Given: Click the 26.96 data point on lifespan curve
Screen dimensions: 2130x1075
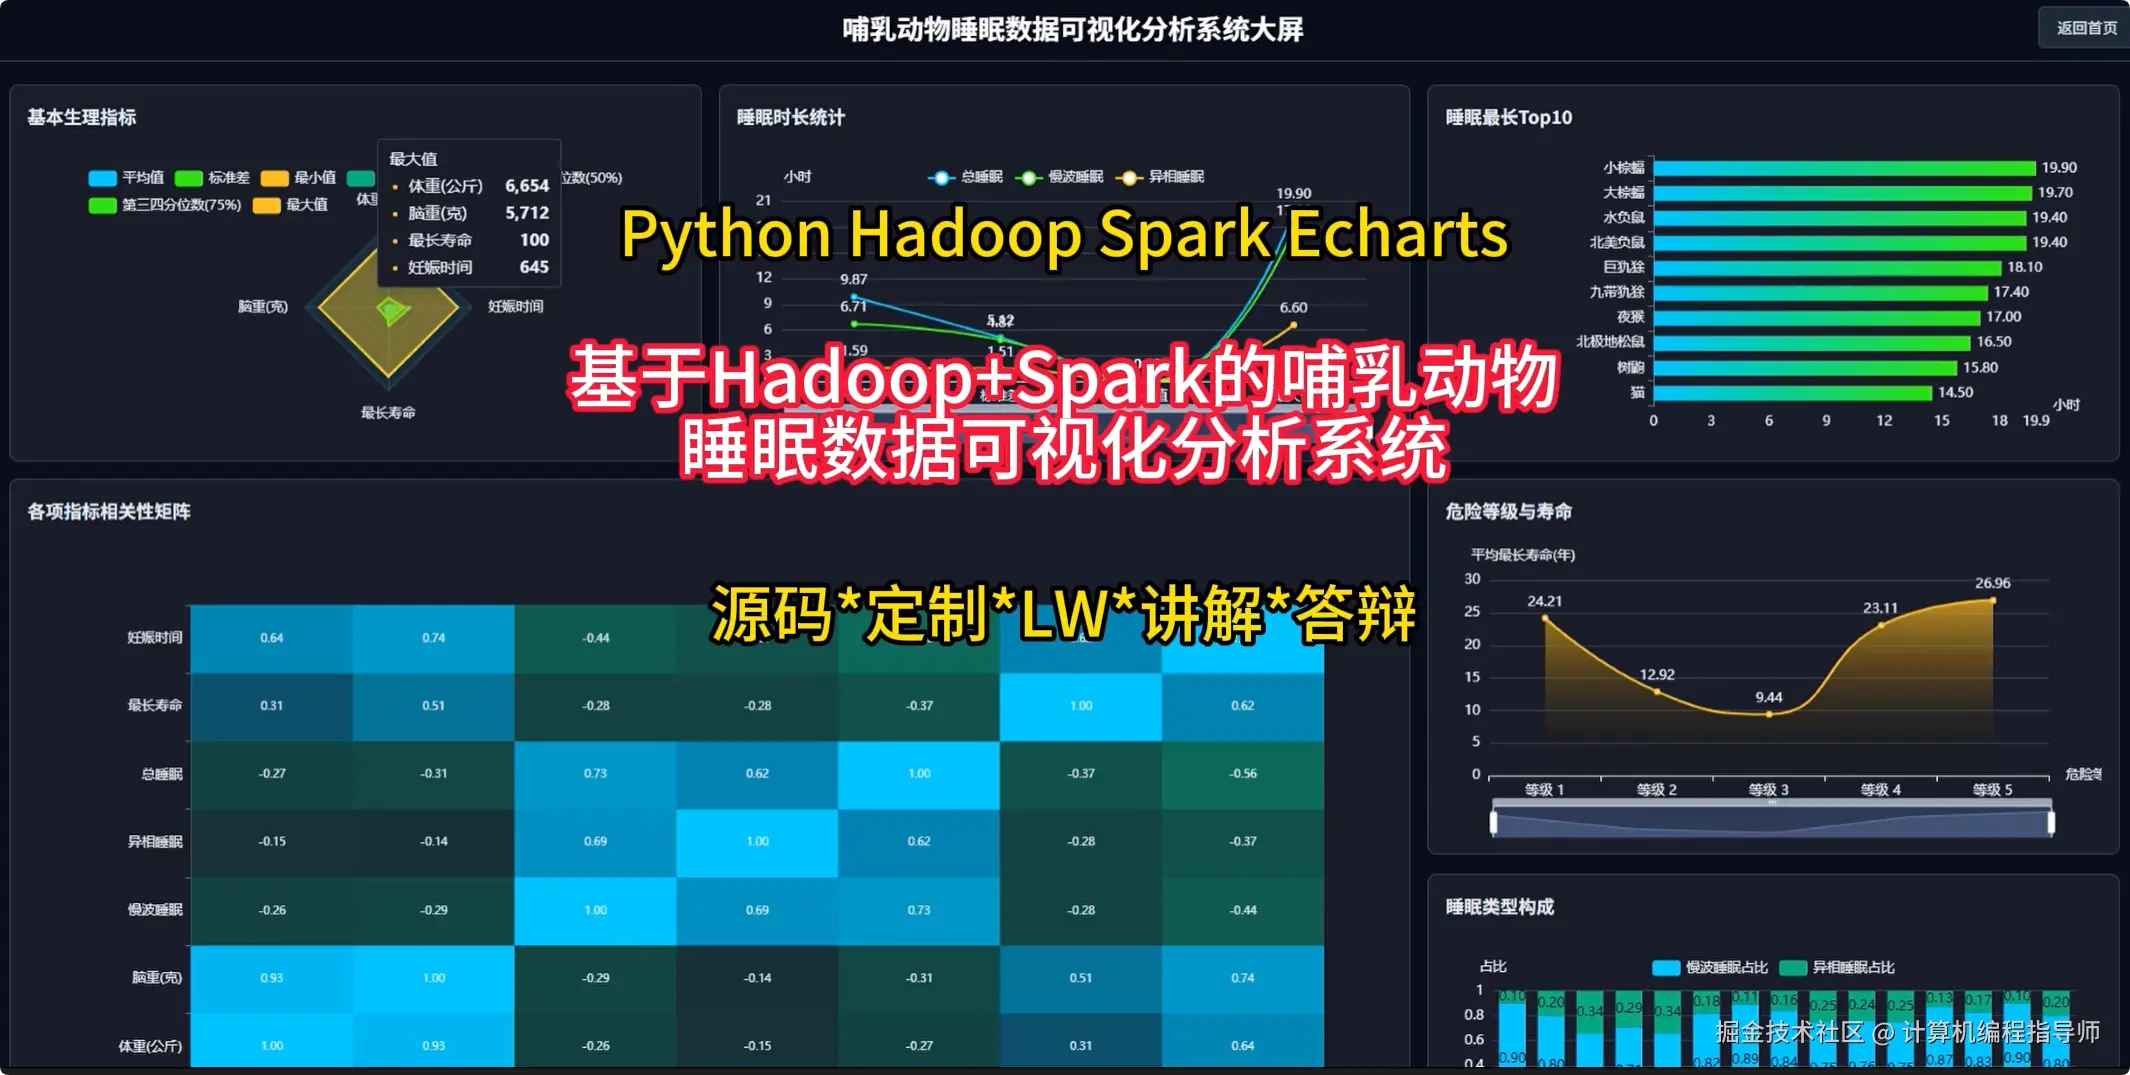Looking at the screenshot, I should click(x=1993, y=600).
